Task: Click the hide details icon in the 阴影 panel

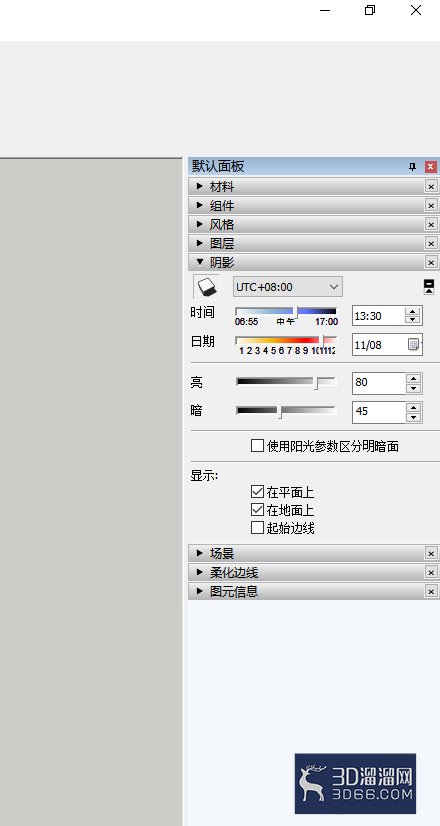Action: 429,287
